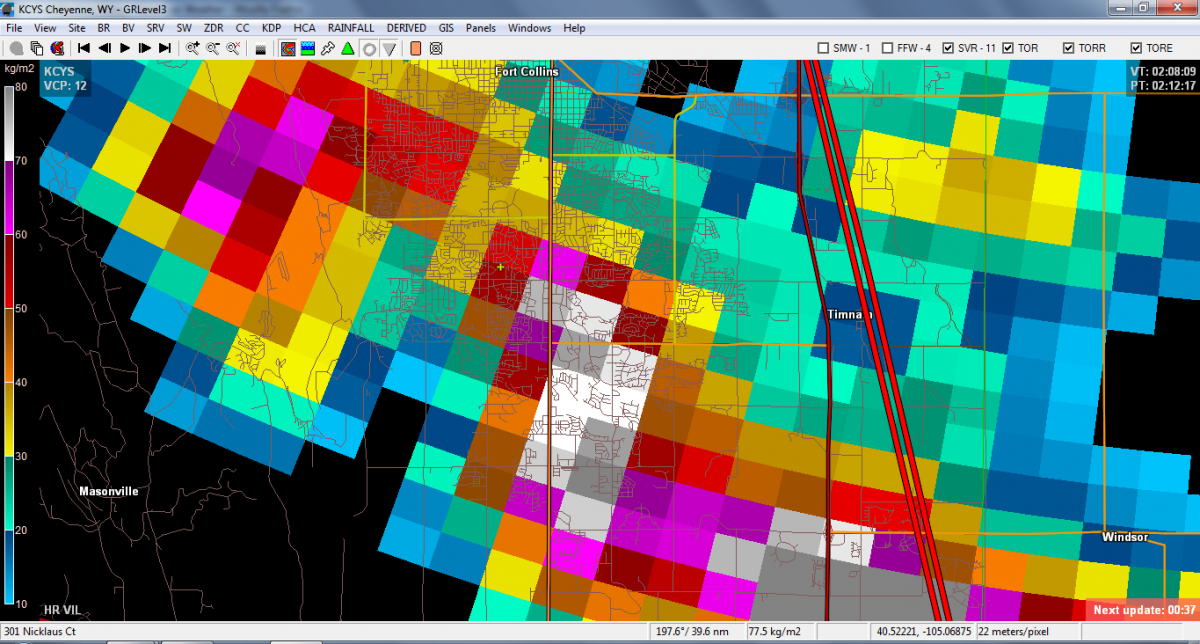This screenshot has height=644, width=1200.
Task: Open the BR product menu
Action: coord(104,28)
